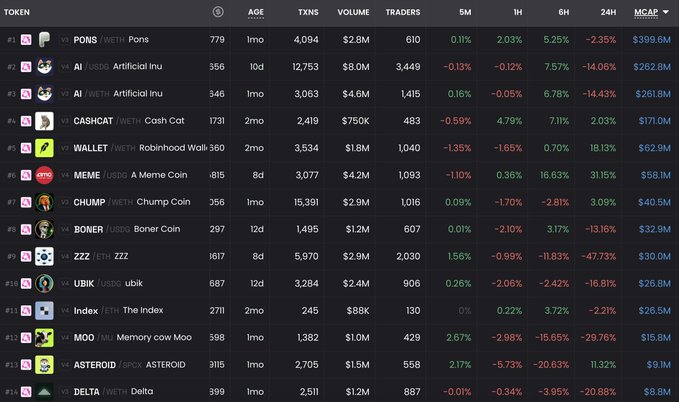
Task: Sort by the TXNS column header
Action: point(308,12)
